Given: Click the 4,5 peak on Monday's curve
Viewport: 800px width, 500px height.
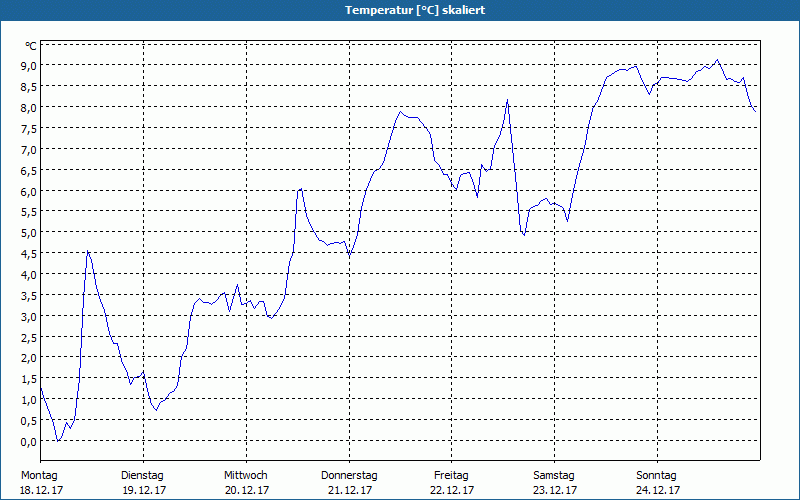Looking at the screenshot, I should (x=88, y=251).
